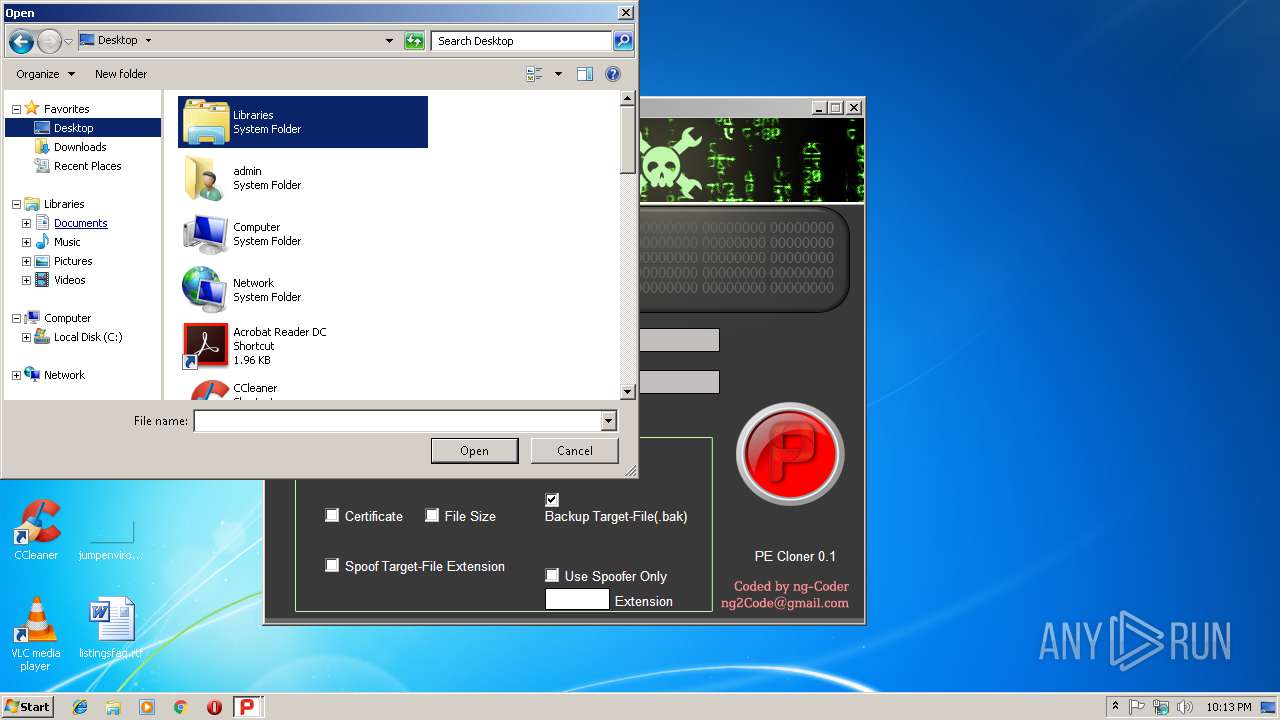Select the jumpenviro desktop file
The height and width of the screenshot is (720, 1280).
tap(111, 540)
